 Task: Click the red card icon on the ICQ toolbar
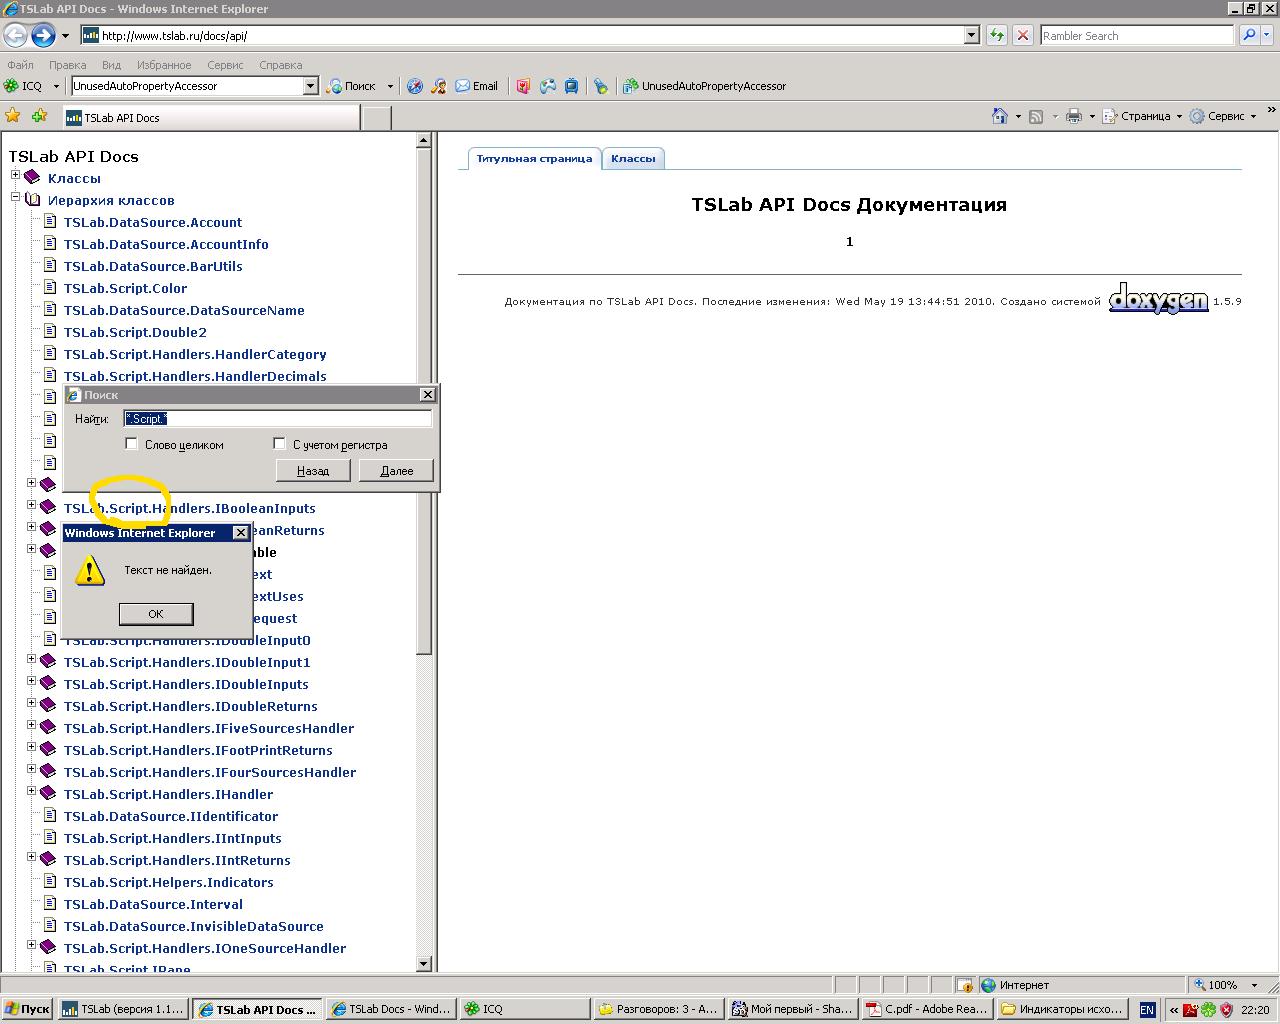523,86
